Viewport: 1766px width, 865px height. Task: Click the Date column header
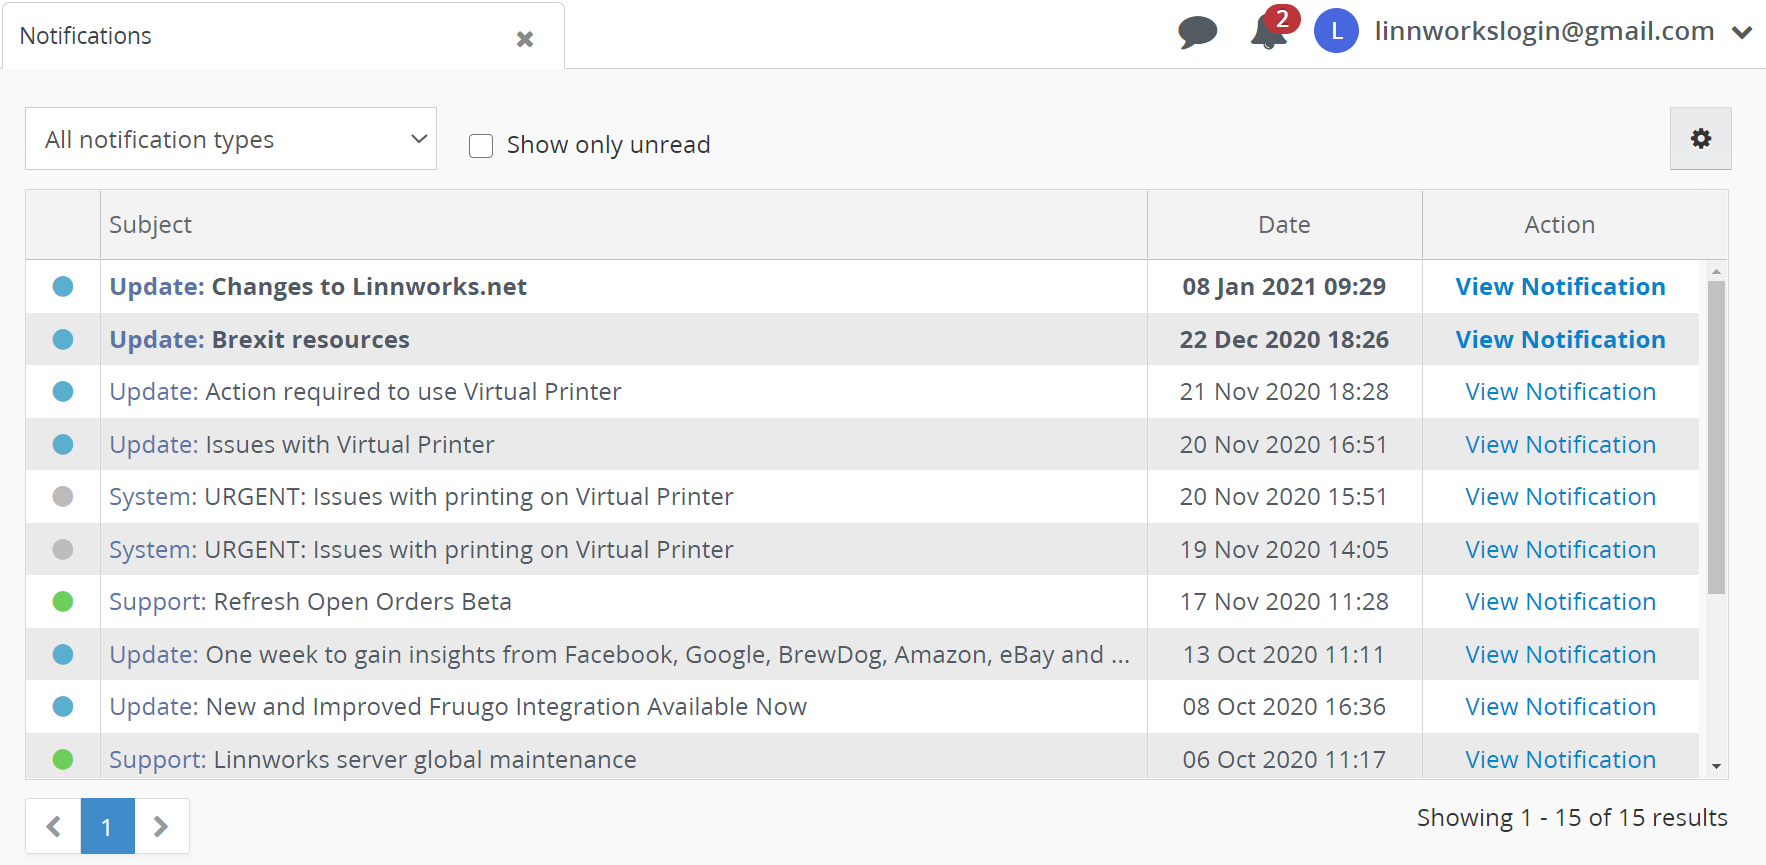coord(1284,225)
